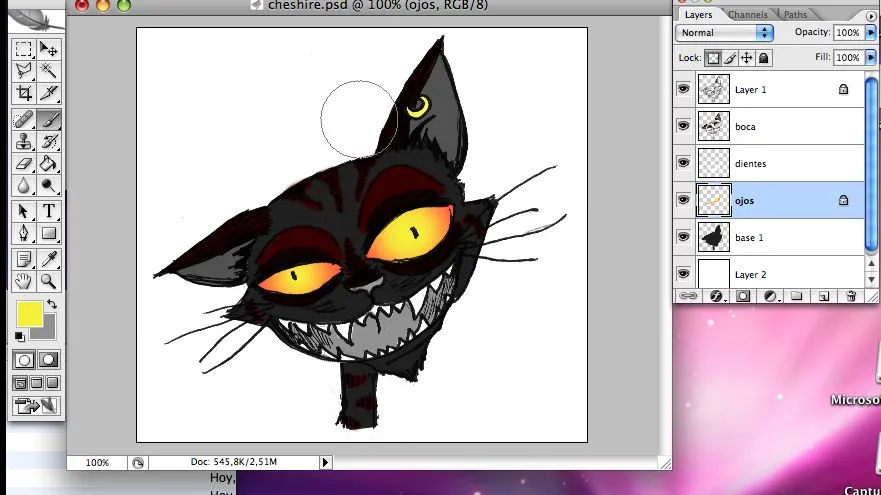This screenshot has width=881, height=495.
Task: Select the Rectangular Marquee tool
Action: (x=24, y=49)
